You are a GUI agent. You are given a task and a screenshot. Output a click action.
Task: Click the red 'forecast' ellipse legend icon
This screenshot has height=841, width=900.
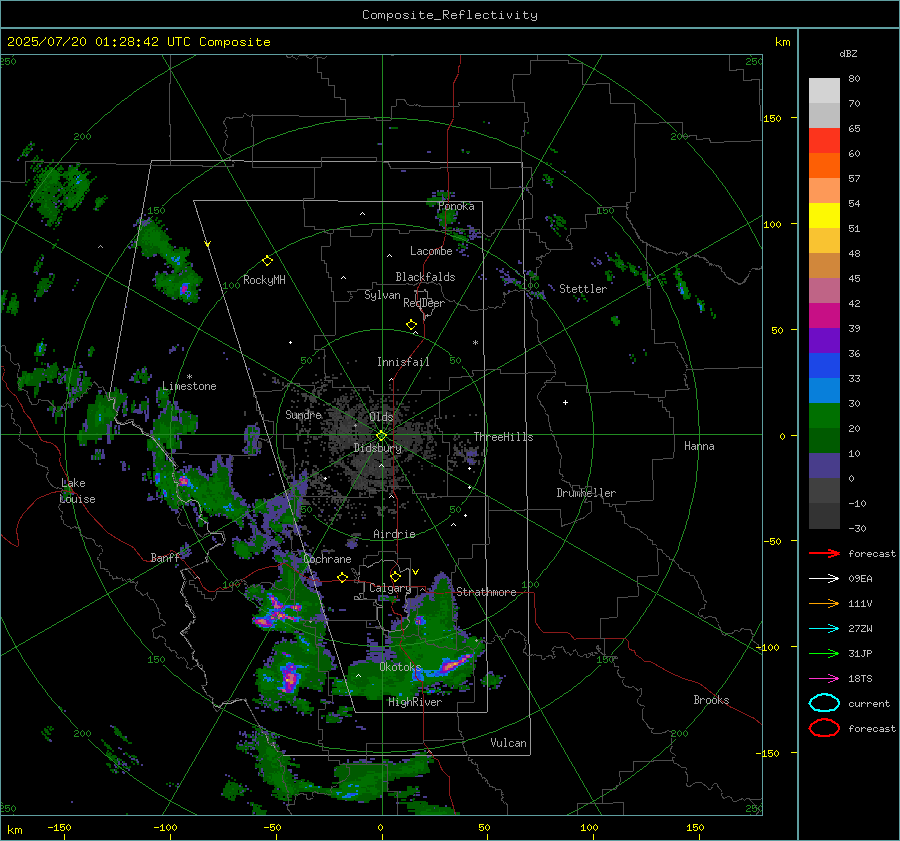(x=824, y=728)
